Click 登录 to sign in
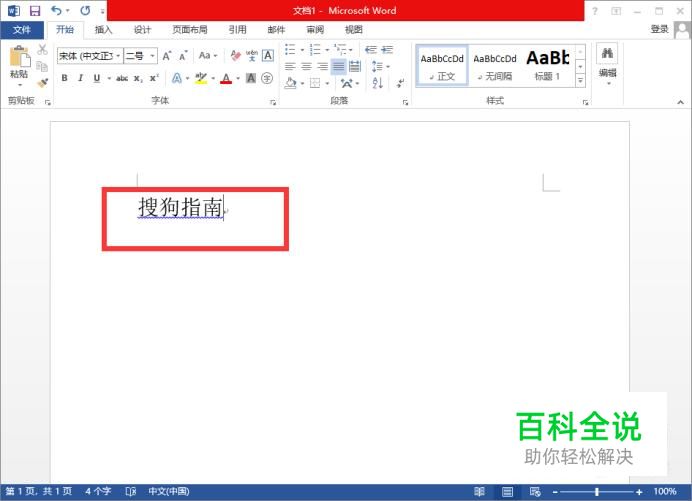 (x=659, y=29)
